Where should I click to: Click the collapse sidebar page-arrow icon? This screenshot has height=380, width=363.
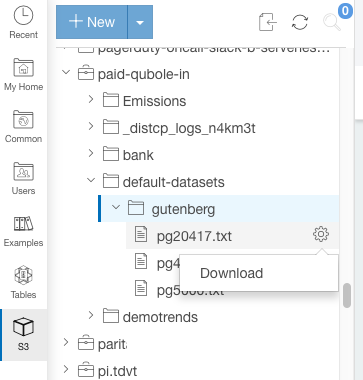268,22
